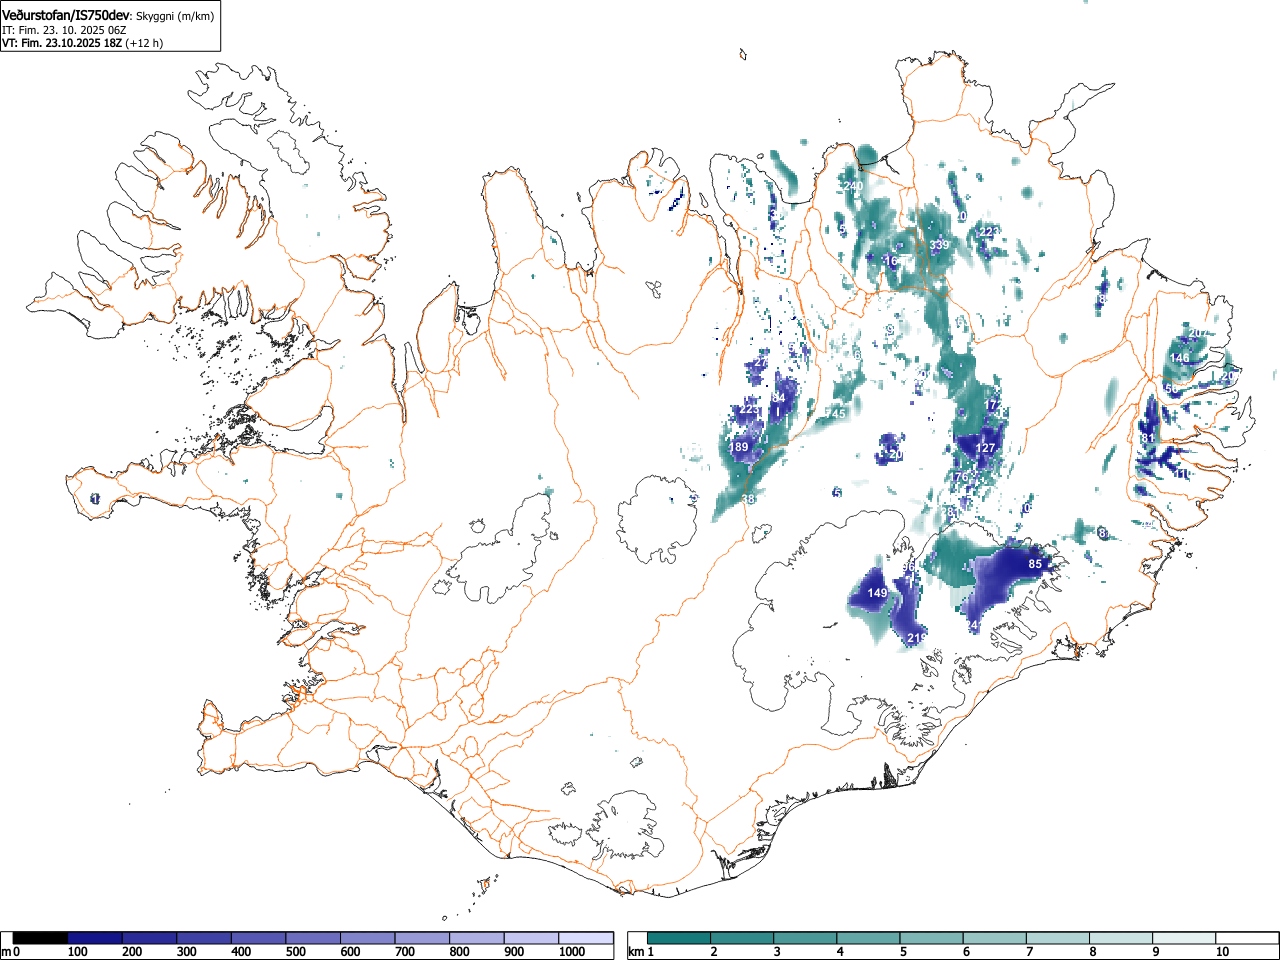Click the 9–10 km near-white legend swatch
Screen dimensions: 1280x960
coord(1184,938)
